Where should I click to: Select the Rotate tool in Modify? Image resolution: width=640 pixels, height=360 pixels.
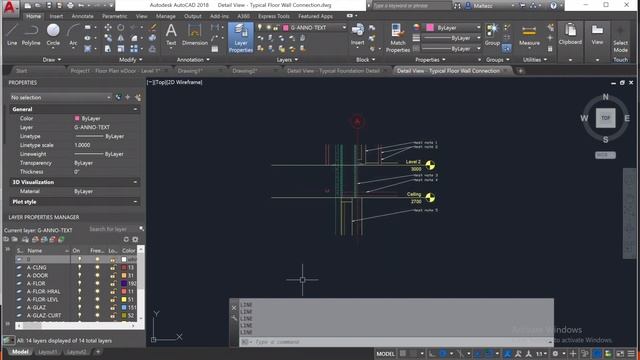pos(121,27)
